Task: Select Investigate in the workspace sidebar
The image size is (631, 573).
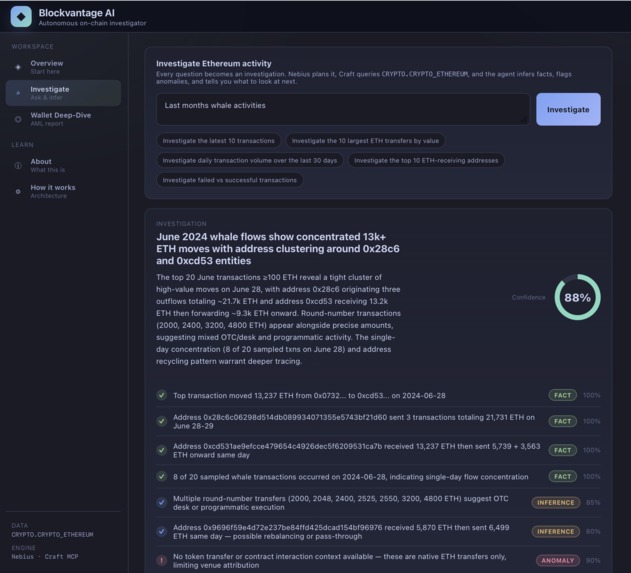Action: (63, 93)
